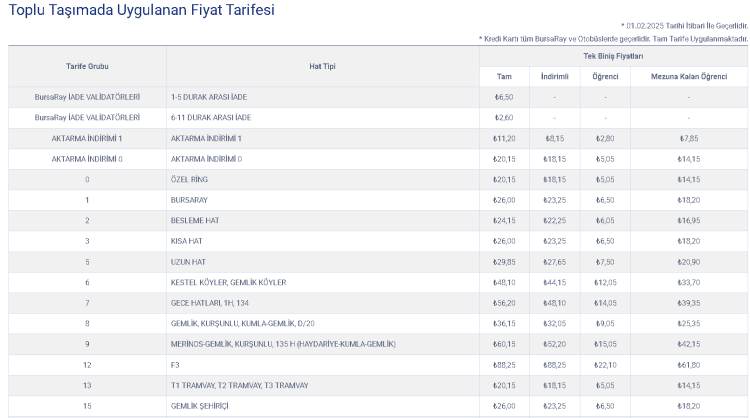Click the 'Tarife Grubu' column header
Image resolution: width=750 pixels, height=418 pixels.
point(87,66)
